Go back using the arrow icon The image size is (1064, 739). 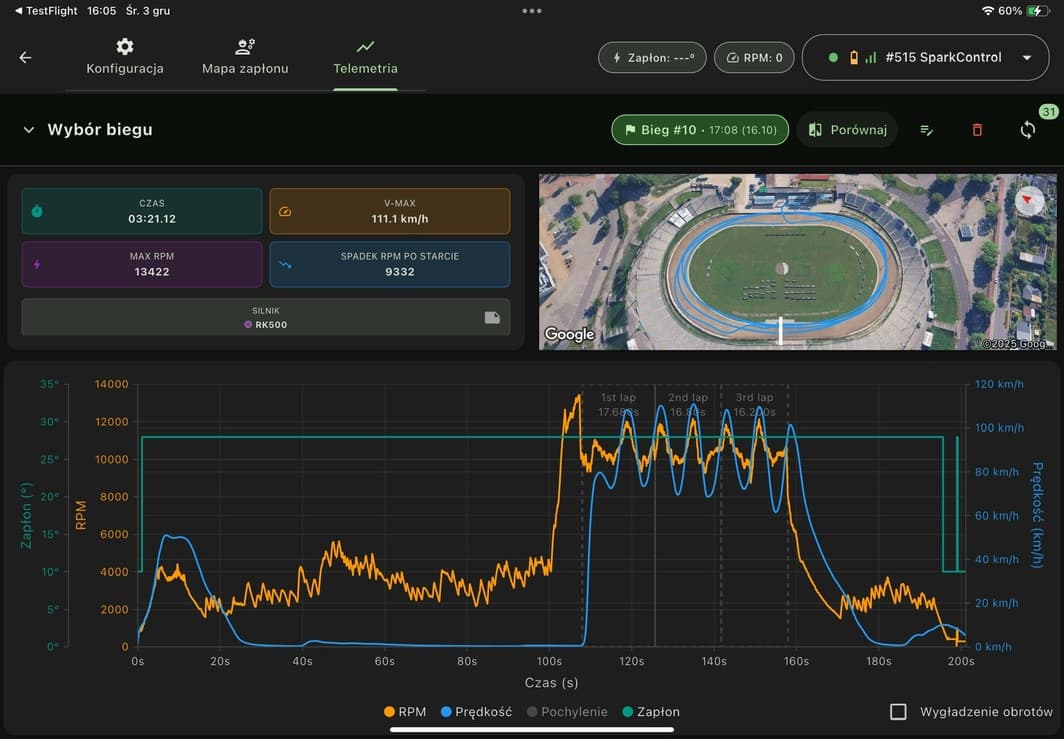(26, 58)
